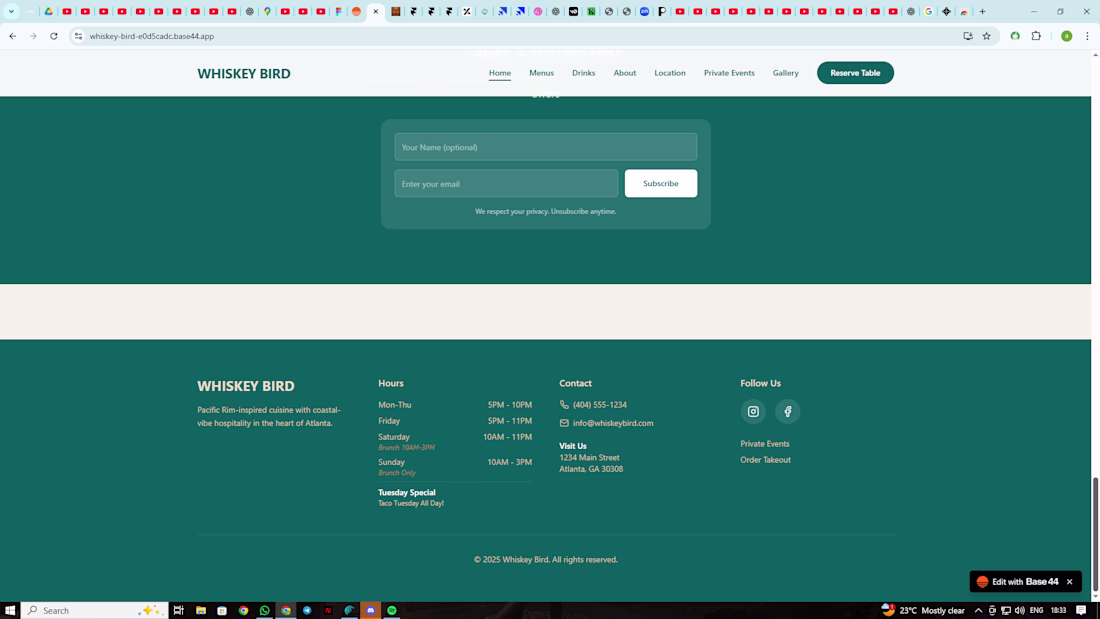Image resolution: width=1100 pixels, height=619 pixels.
Task: Open a new browser tab with plus
Action: click(x=982, y=11)
